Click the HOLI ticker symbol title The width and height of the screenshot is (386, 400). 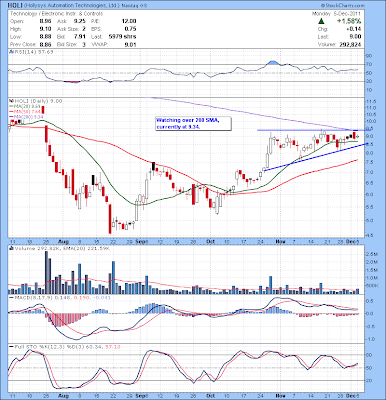(x=14, y=6)
